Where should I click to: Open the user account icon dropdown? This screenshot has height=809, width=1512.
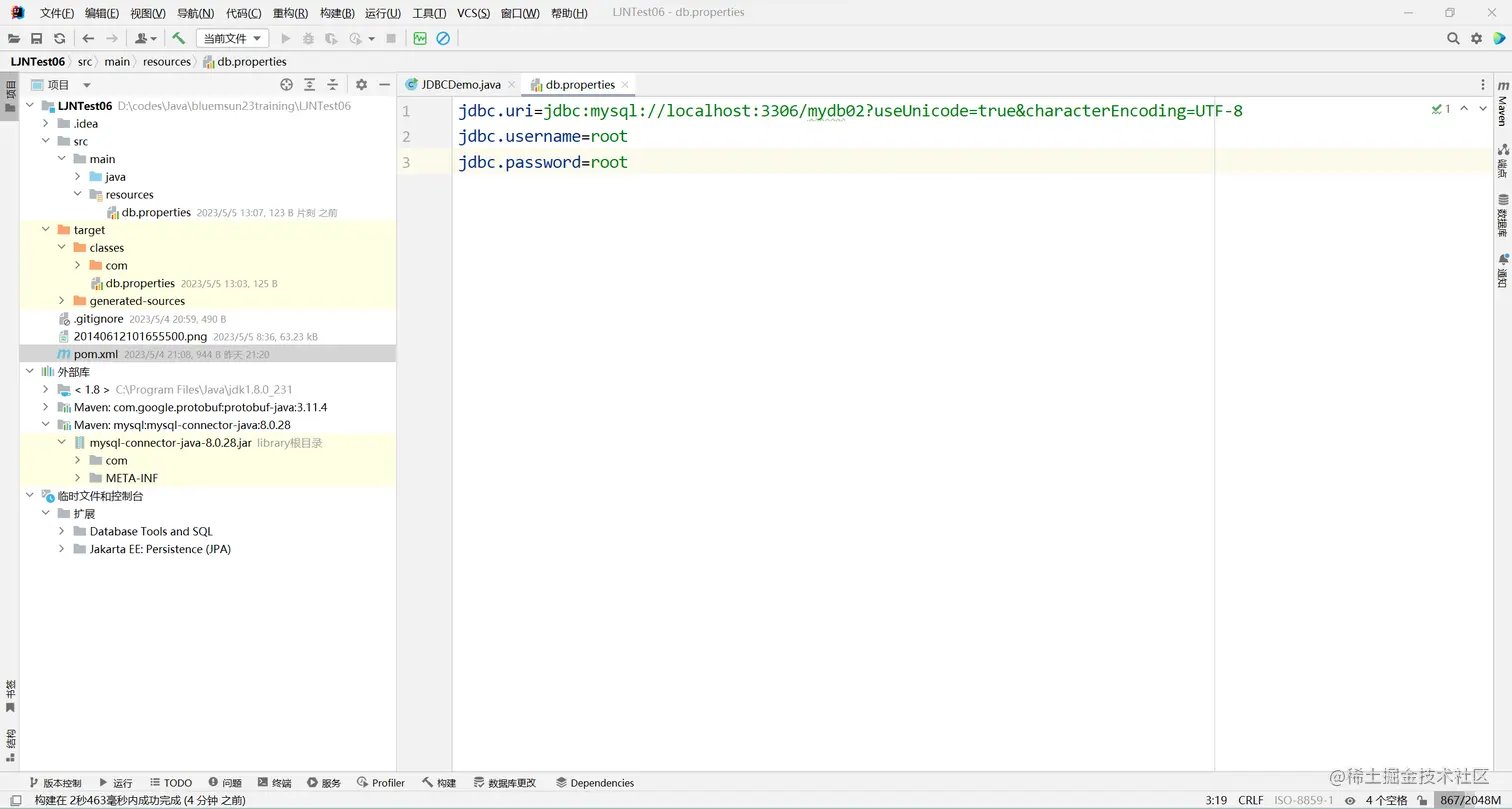(x=145, y=38)
